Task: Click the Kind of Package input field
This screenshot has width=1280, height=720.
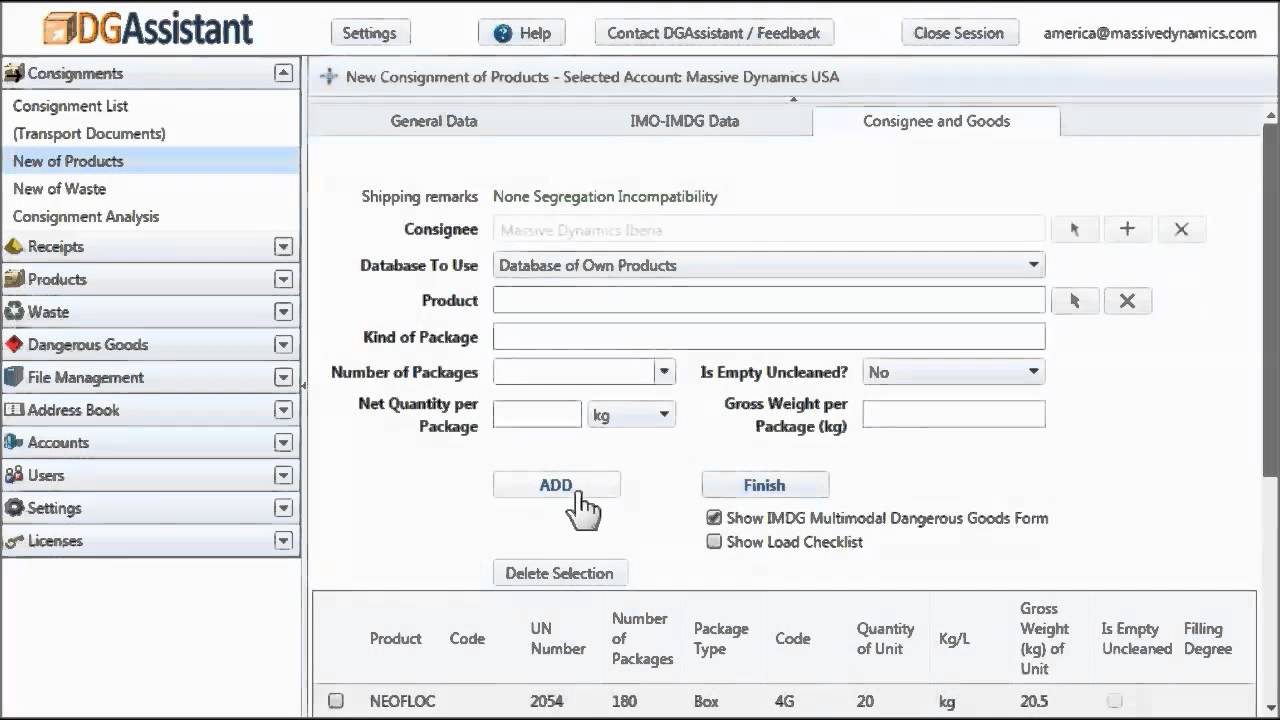Action: [x=768, y=337]
